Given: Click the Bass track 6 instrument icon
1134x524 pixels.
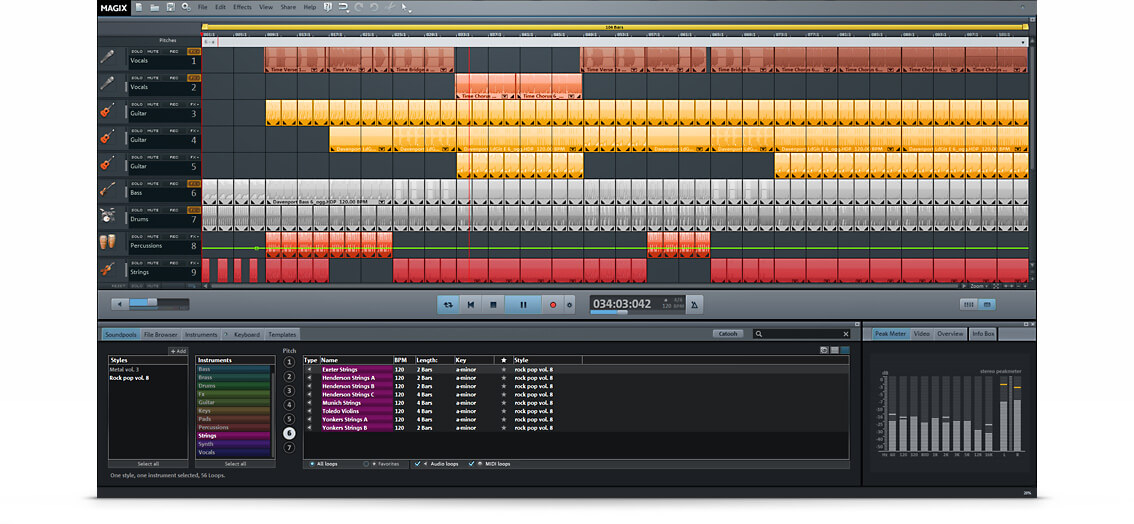Looking at the screenshot, I should 107,191.
